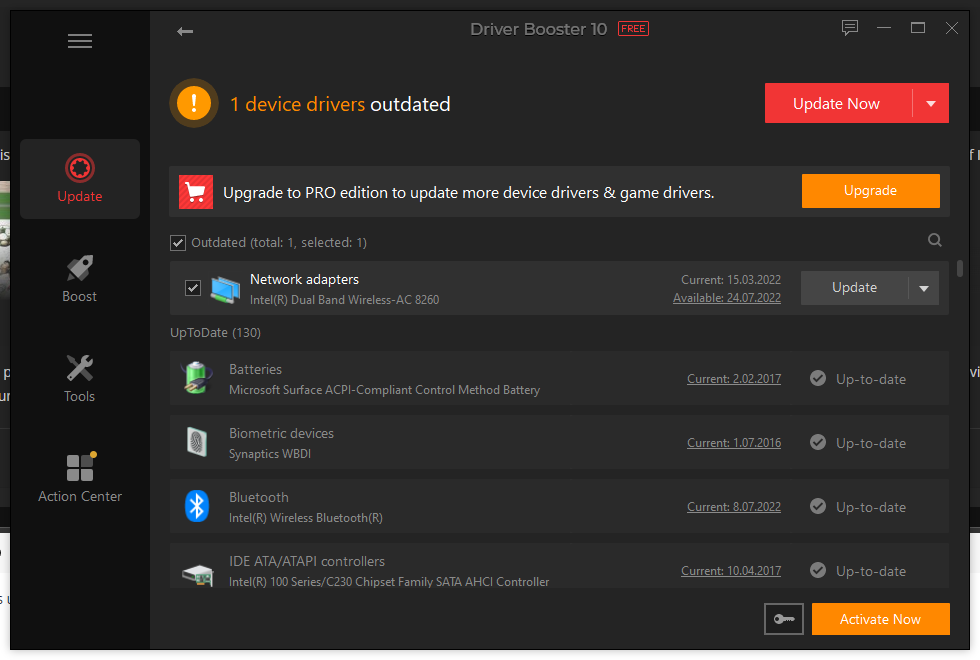Maximize the Driver Booster window

(x=918, y=28)
